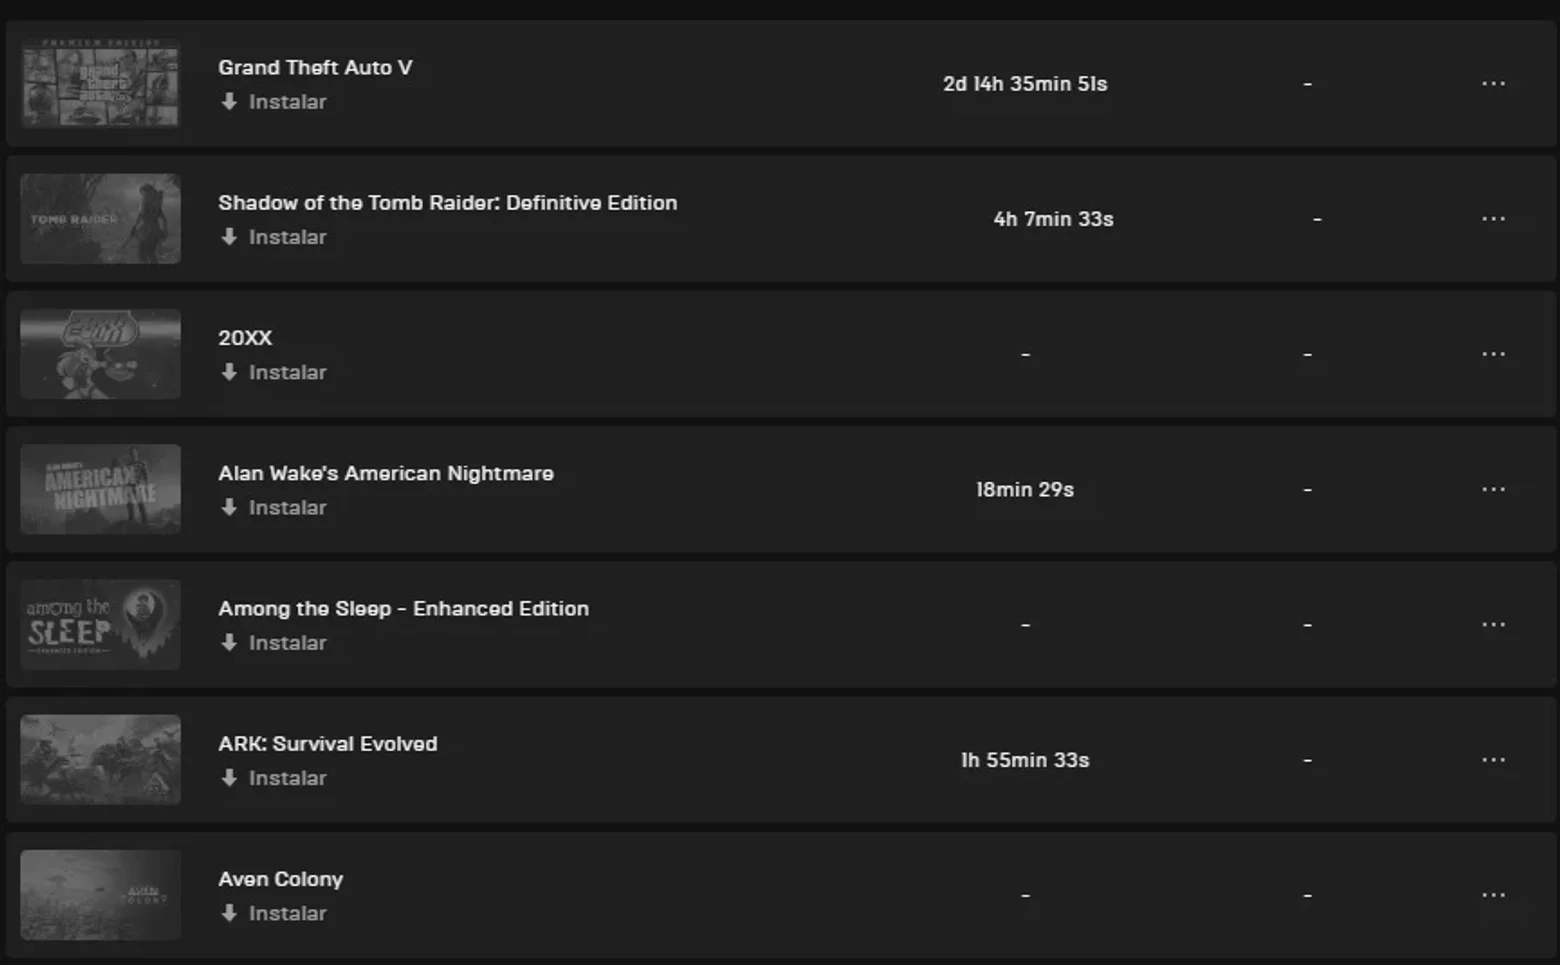Open the Aven Colony title link

281,879
